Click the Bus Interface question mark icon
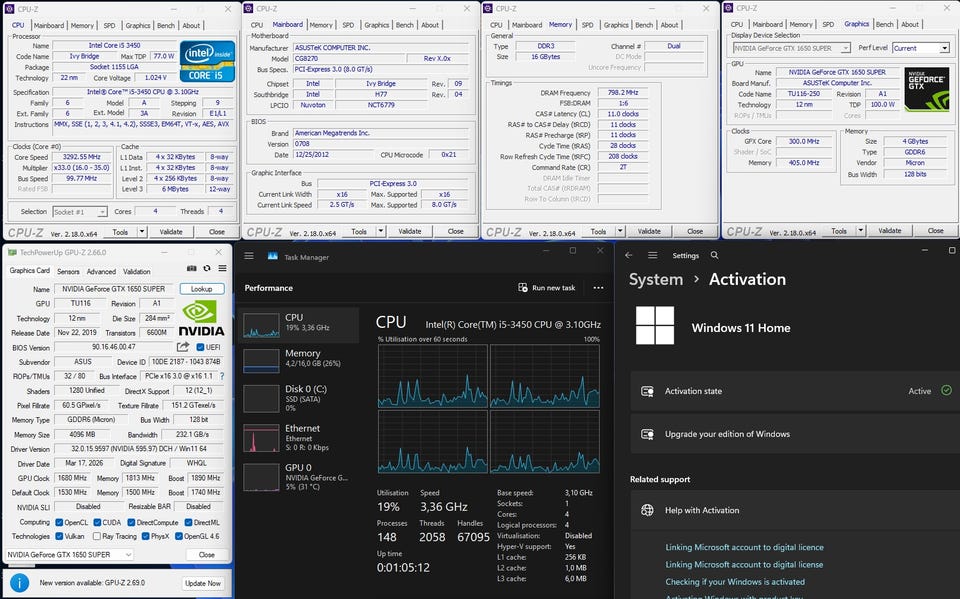The height and width of the screenshot is (599, 960). point(223,376)
